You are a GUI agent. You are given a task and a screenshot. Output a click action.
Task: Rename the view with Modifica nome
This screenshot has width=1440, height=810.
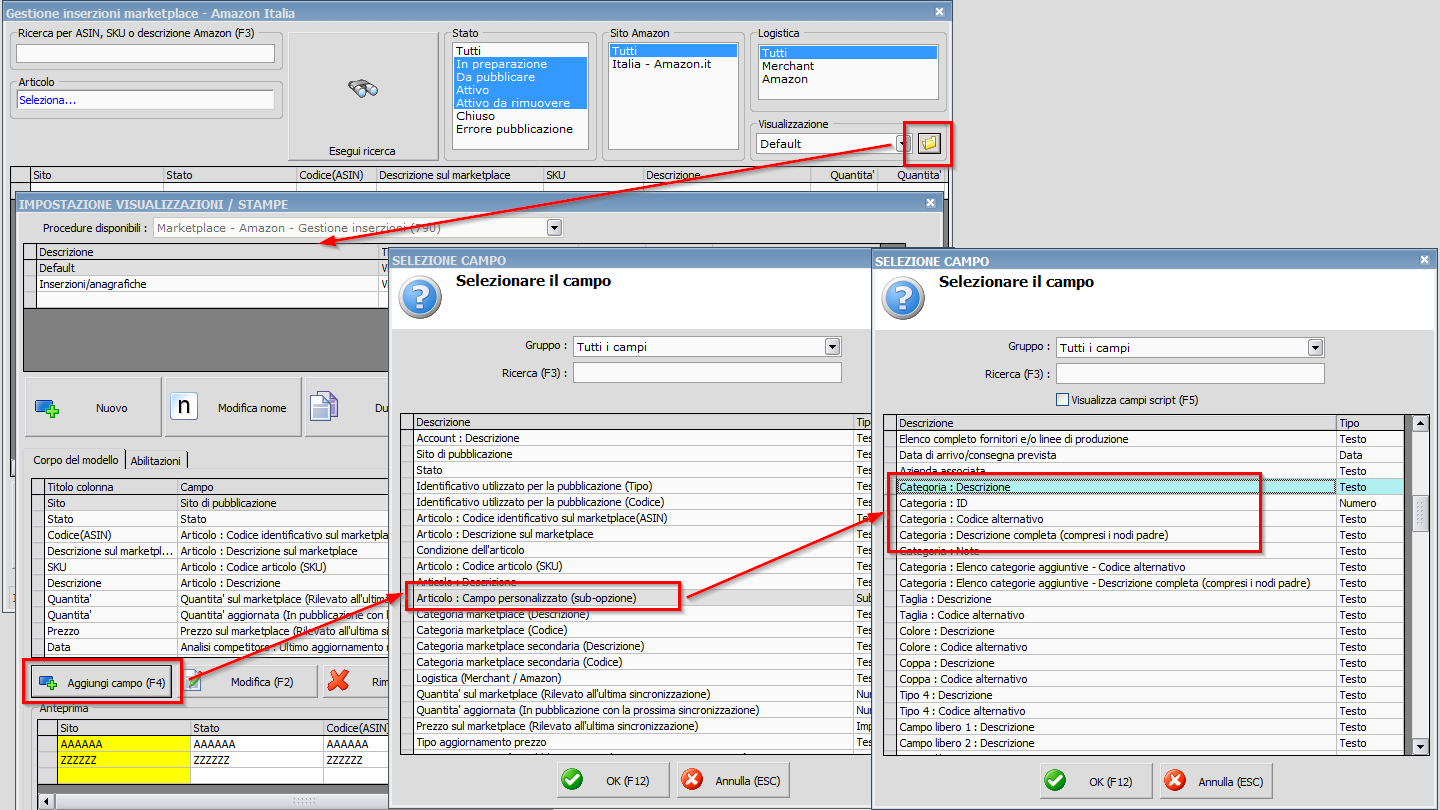(233, 407)
